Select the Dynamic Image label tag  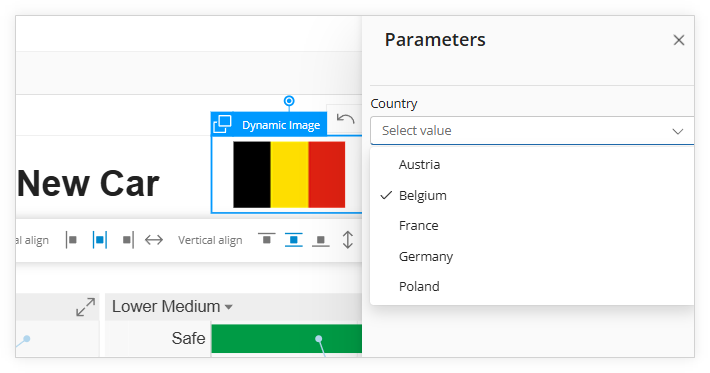pos(281,125)
